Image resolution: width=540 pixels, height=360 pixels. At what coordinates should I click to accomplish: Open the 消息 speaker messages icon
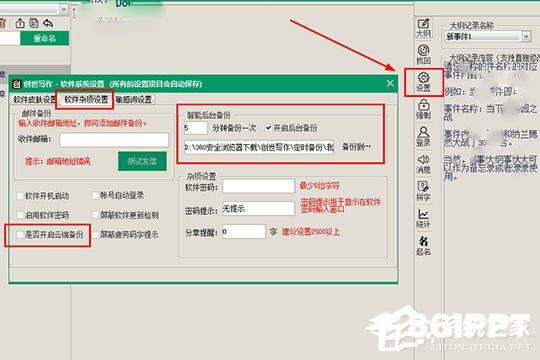click(423, 164)
